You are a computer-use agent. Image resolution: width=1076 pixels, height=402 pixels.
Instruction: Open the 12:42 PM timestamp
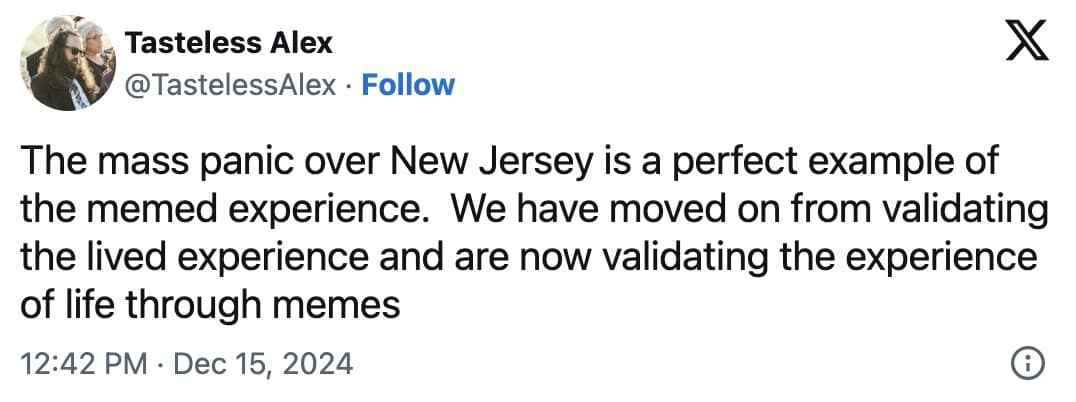[x=84, y=364]
